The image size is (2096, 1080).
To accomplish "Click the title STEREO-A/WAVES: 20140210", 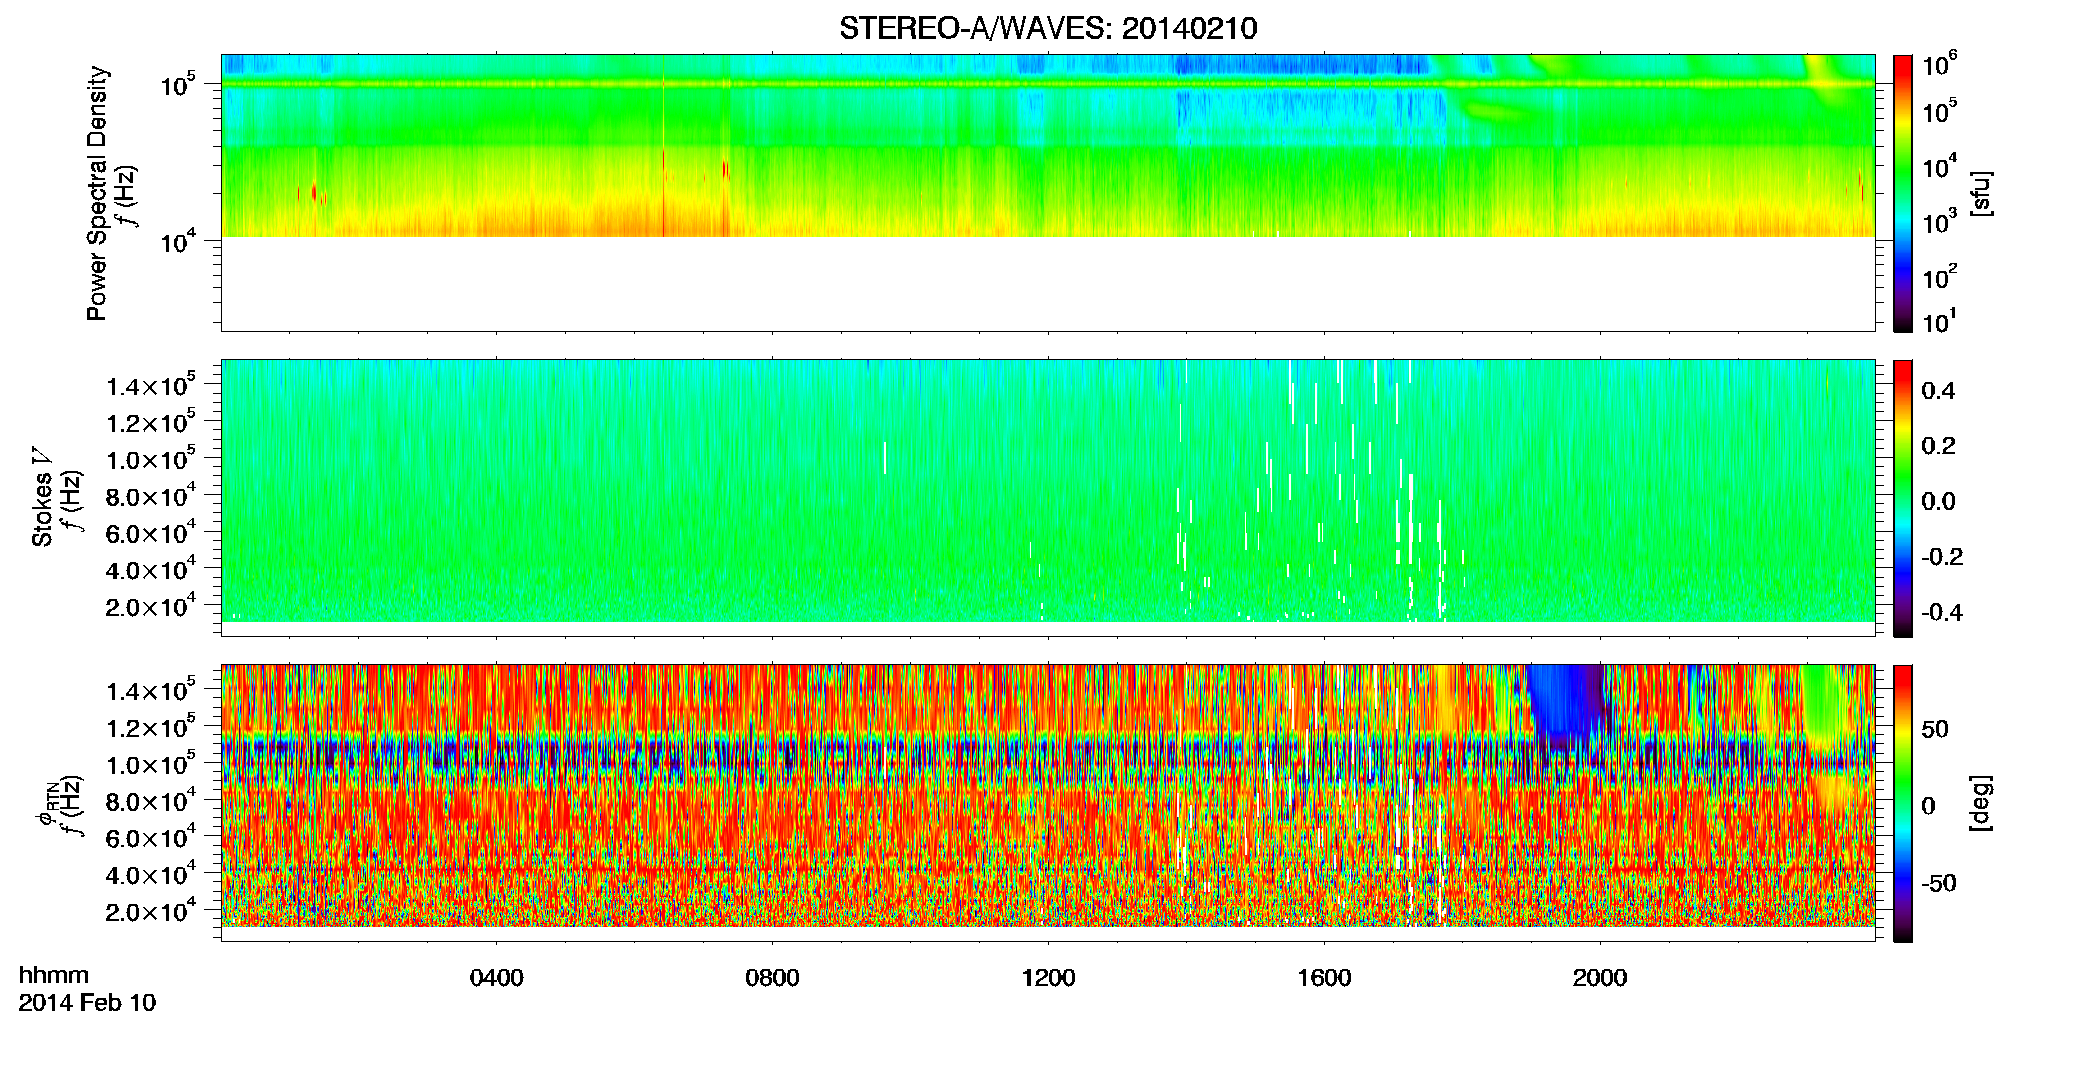I will coord(1048,28).
